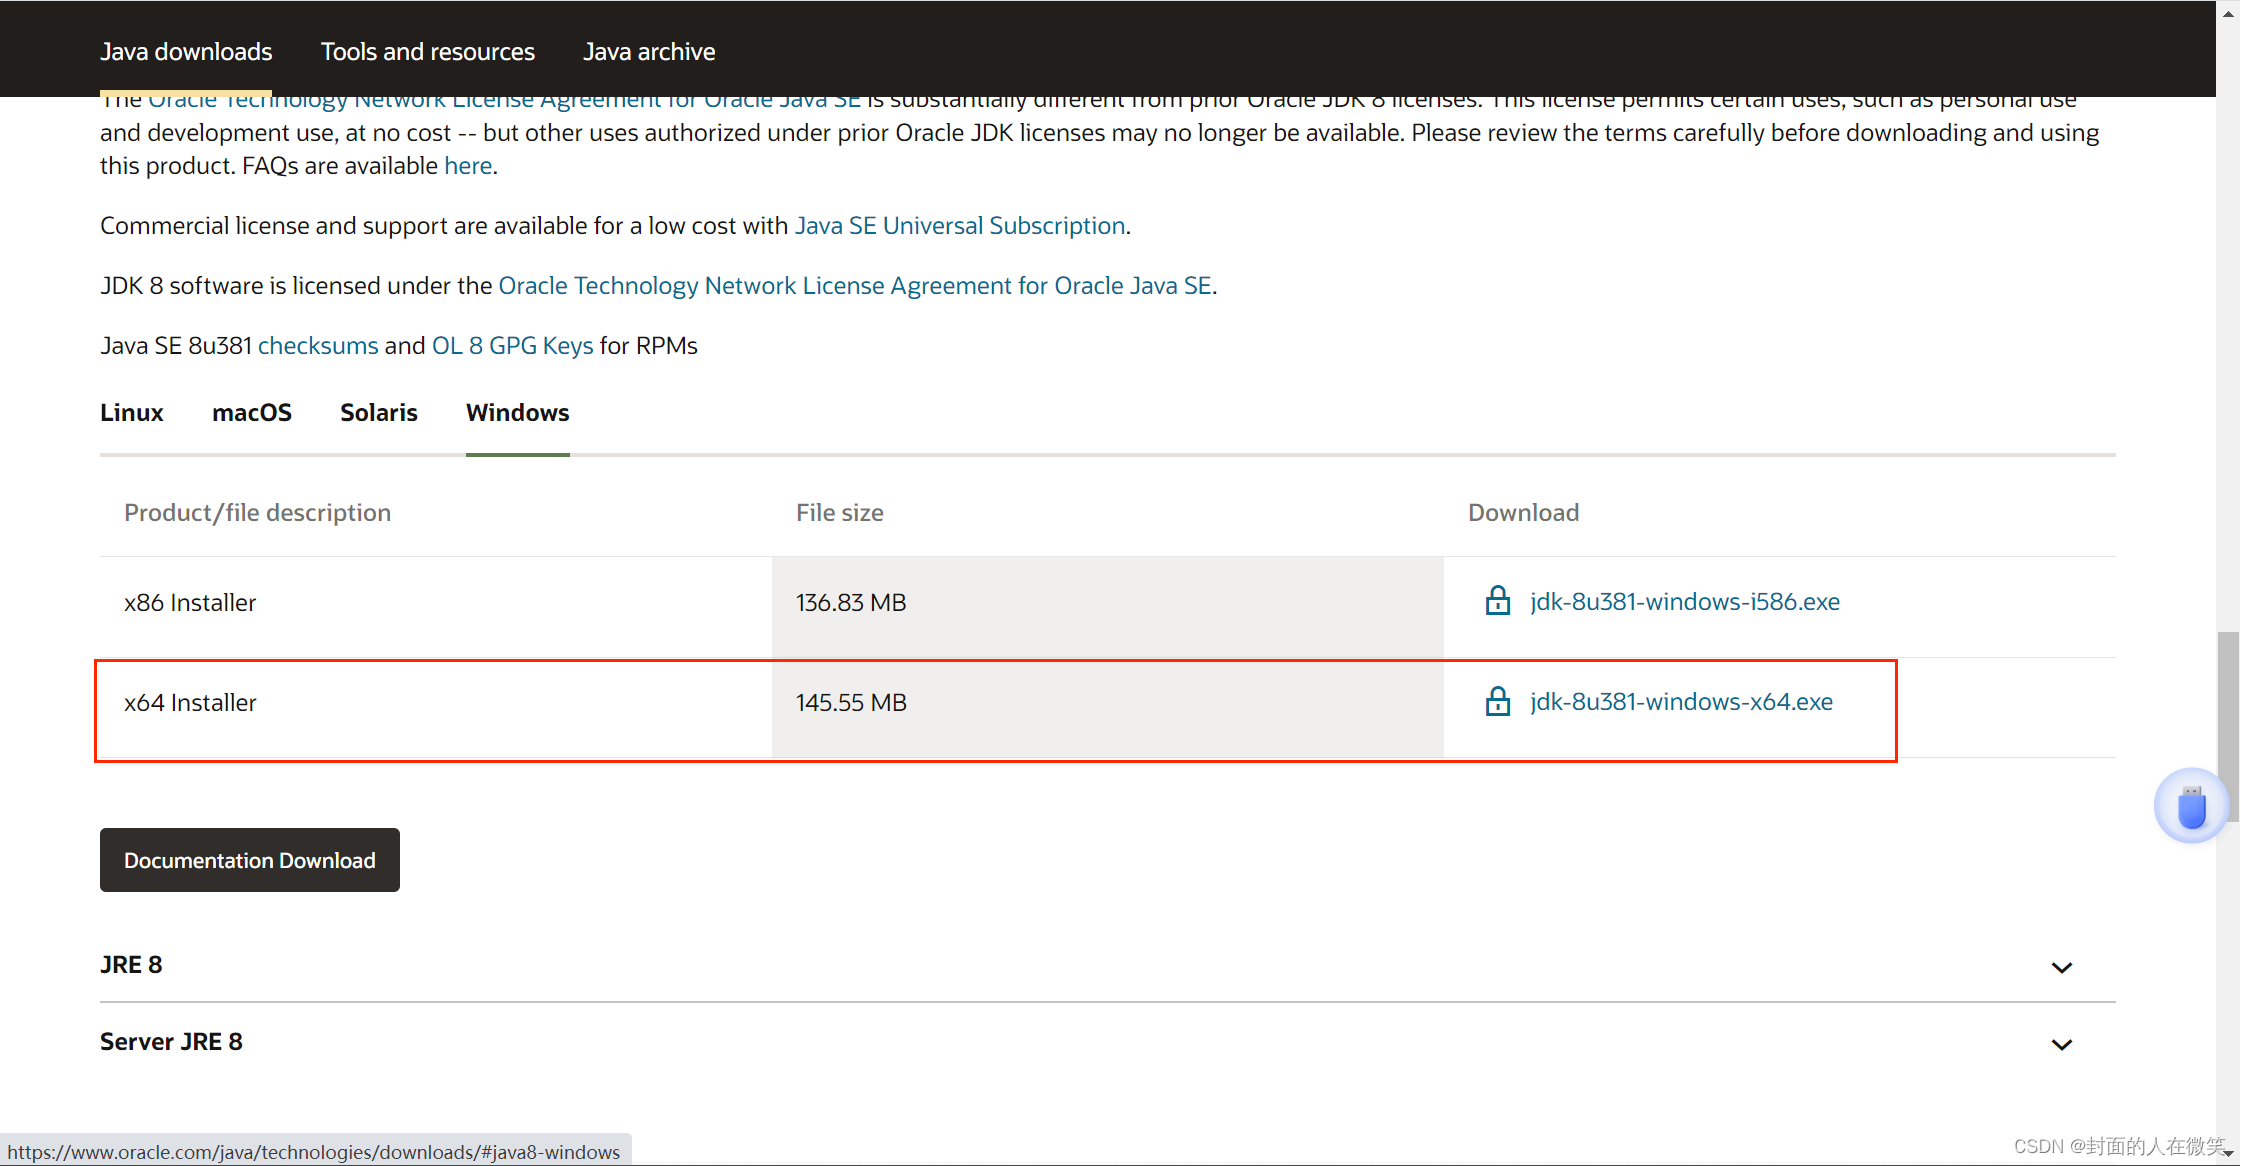Switch to the macOS tab
Image resolution: width=2241 pixels, height=1166 pixels.
pos(251,412)
